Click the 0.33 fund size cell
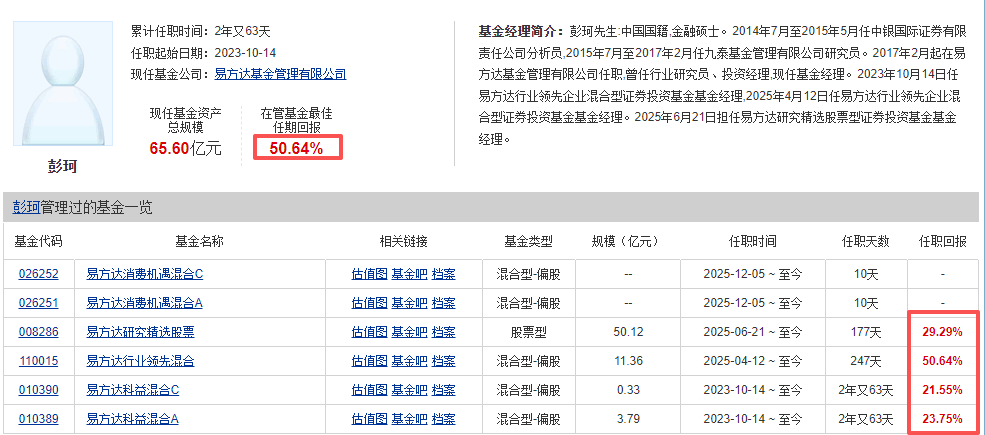 click(628, 390)
